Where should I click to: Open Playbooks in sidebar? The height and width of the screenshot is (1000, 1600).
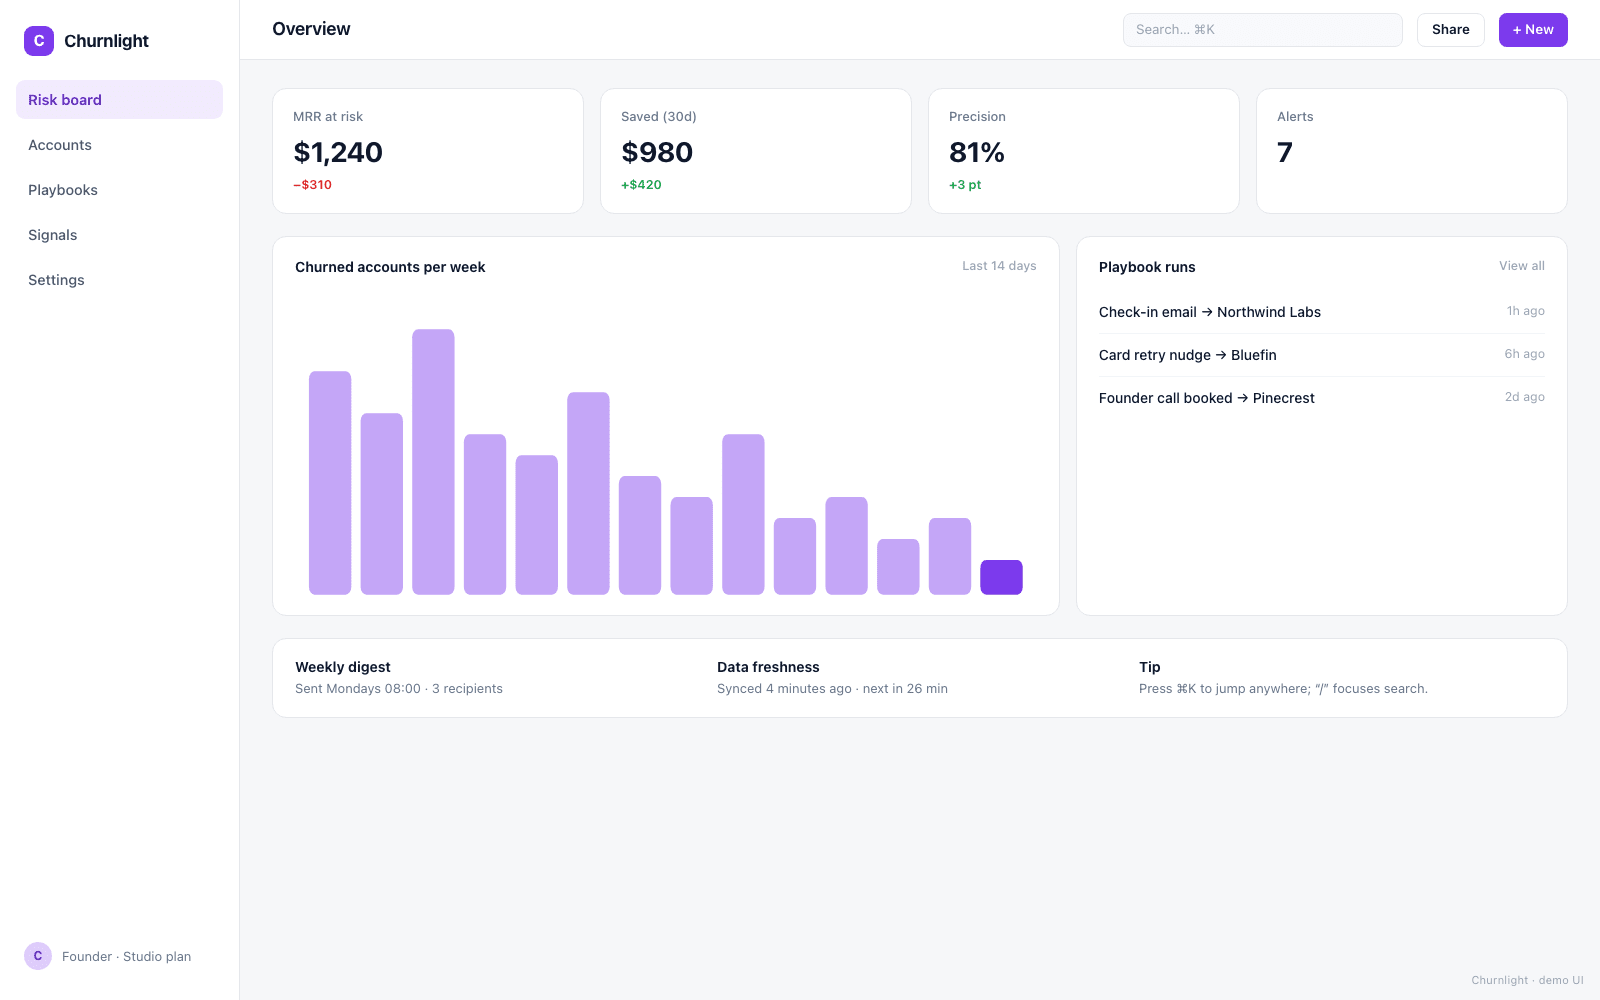click(119, 190)
